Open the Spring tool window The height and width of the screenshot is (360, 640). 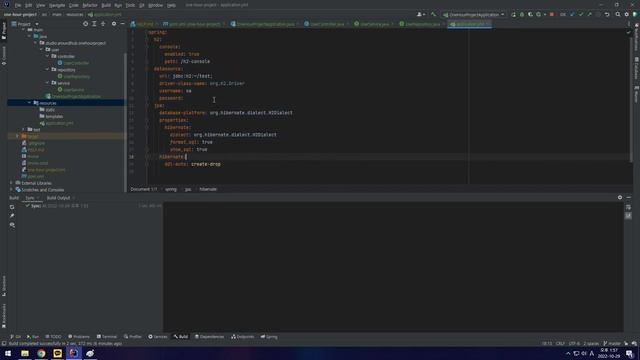point(269,337)
